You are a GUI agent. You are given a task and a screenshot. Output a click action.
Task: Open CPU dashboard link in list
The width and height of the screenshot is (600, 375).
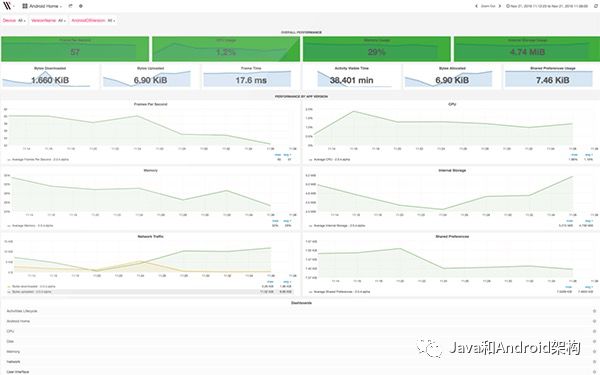pos(10,331)
